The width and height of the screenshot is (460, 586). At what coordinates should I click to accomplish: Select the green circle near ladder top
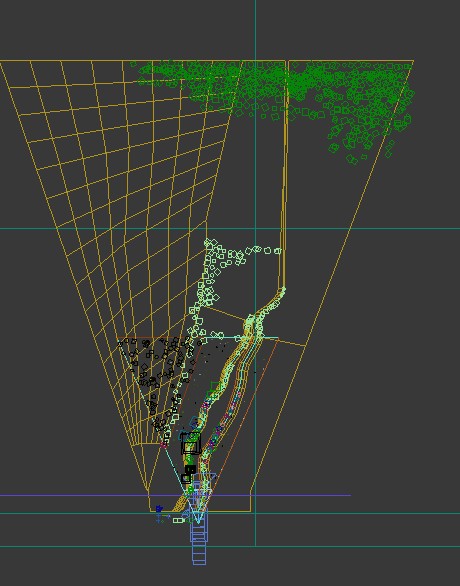pos(191,489)
